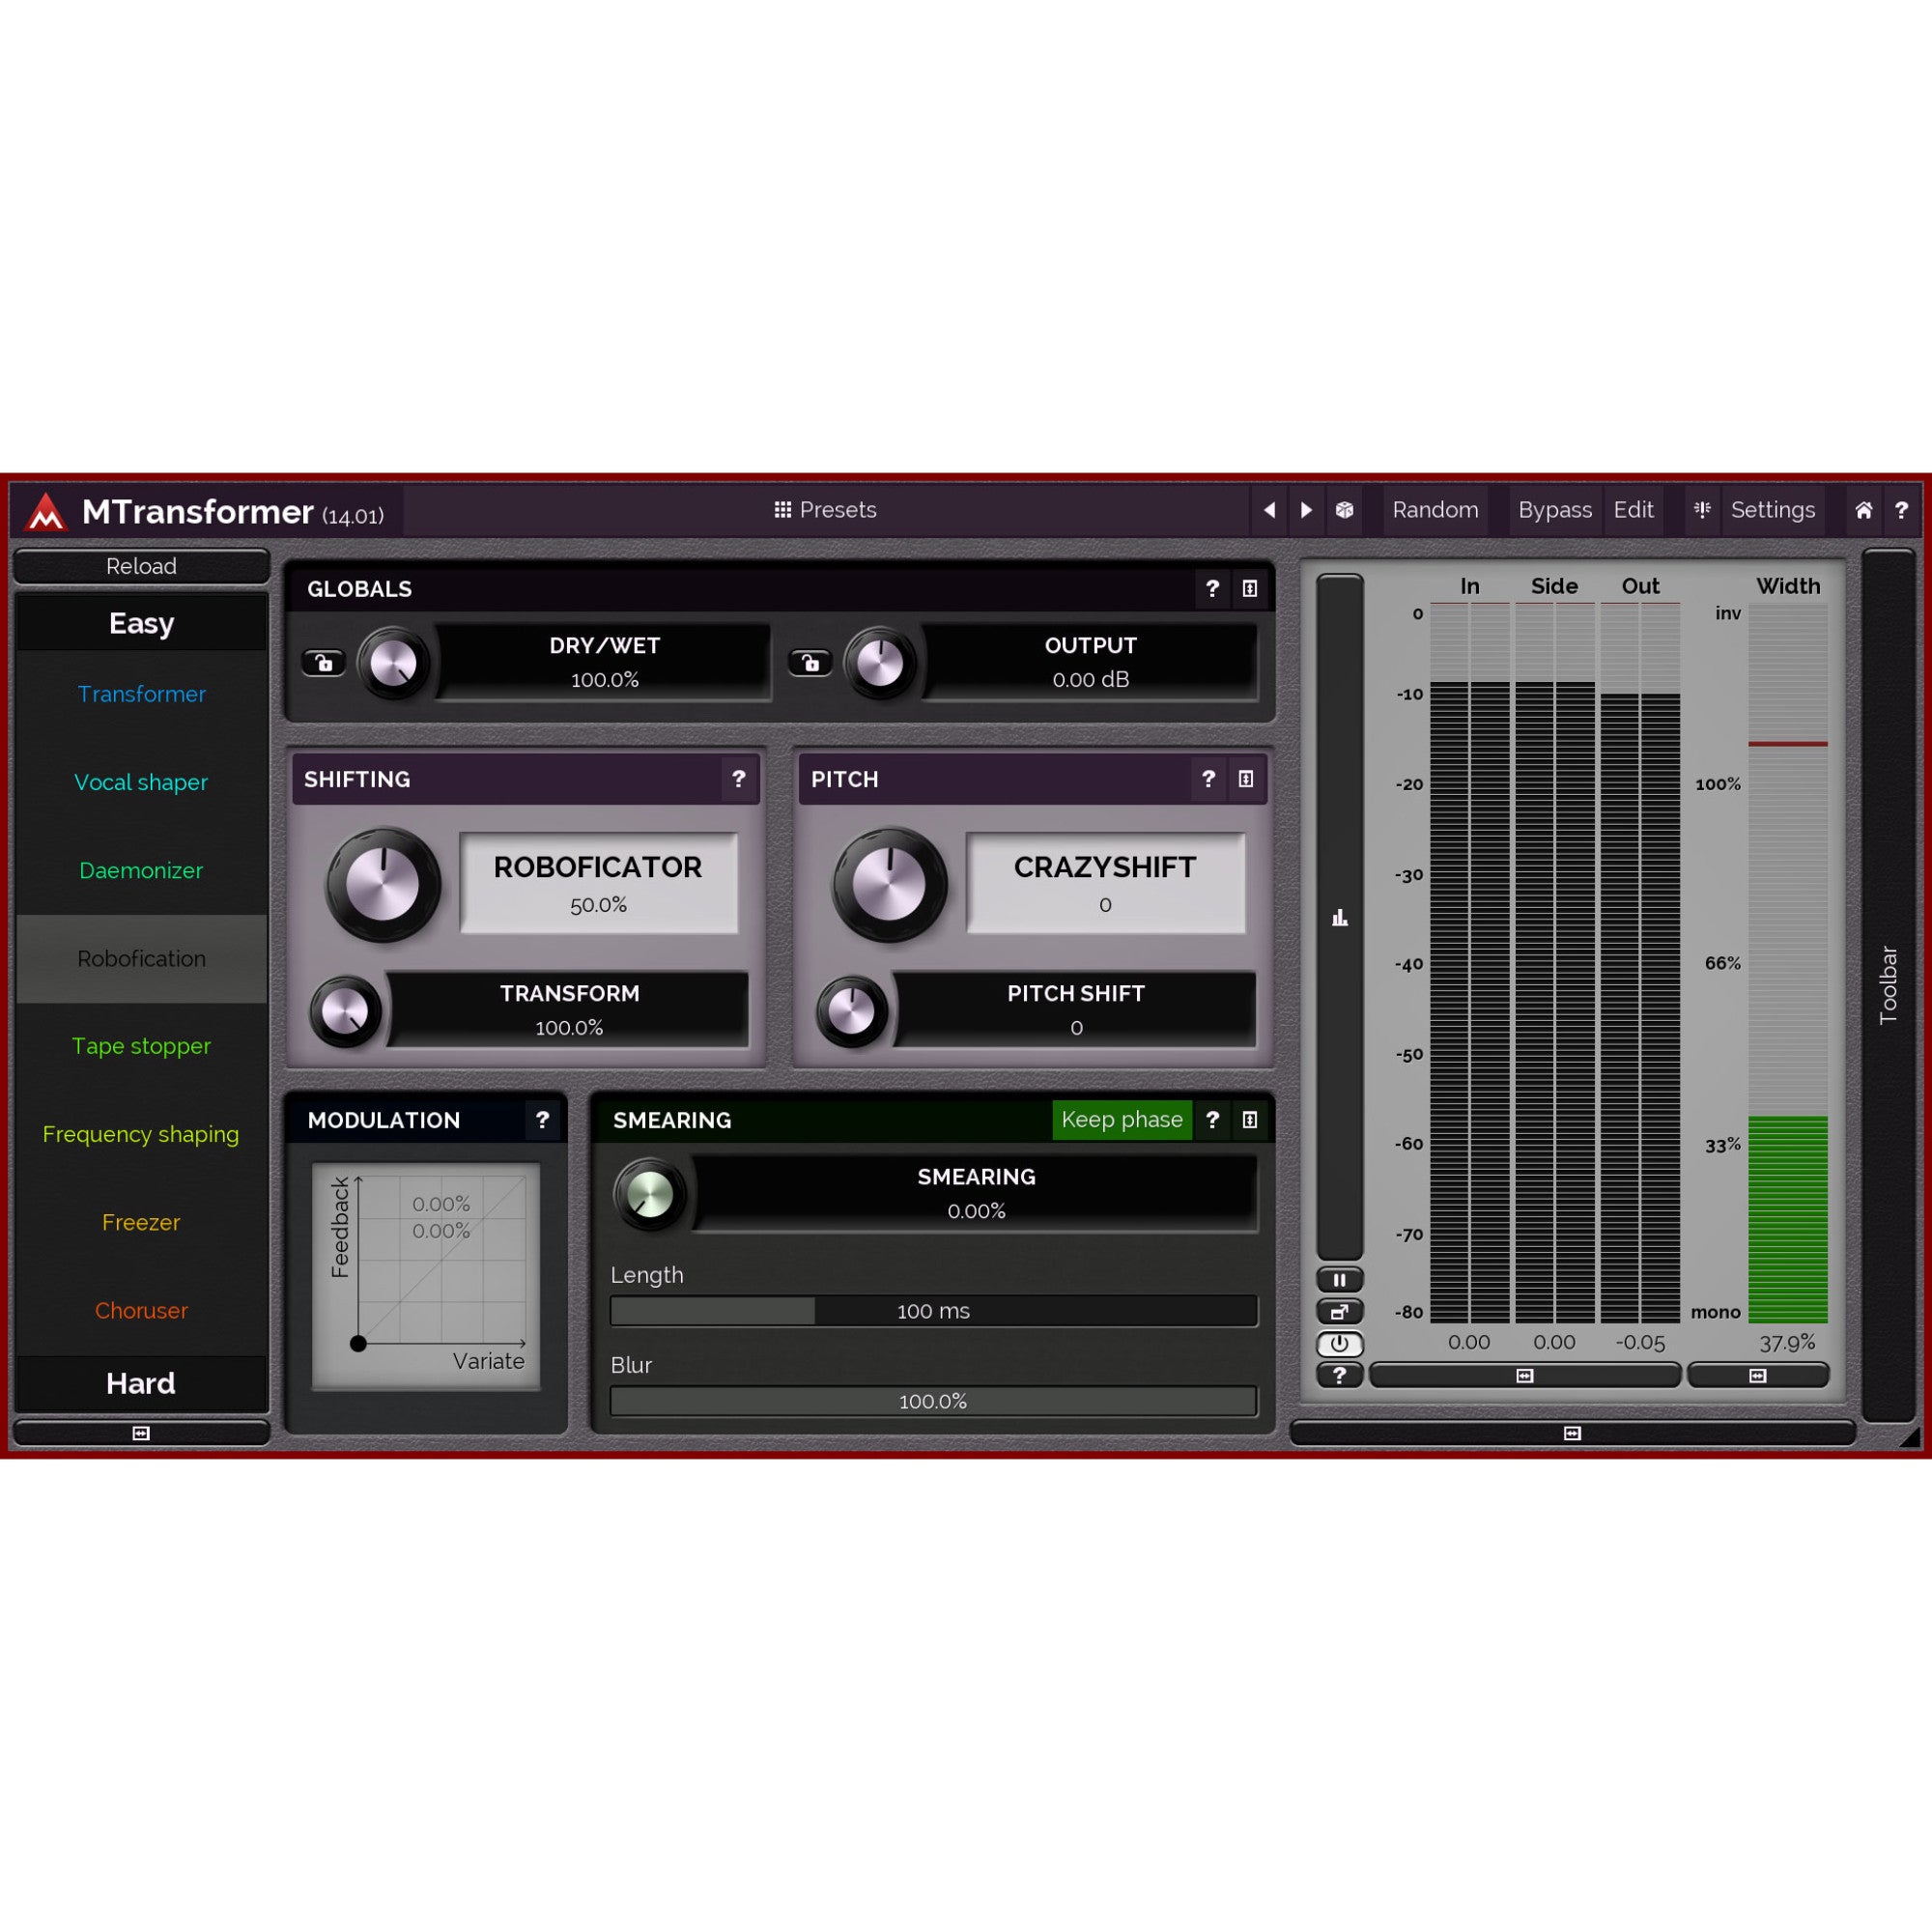
Task: Click the Crazyshift knob
Action: tap(889, 884)
